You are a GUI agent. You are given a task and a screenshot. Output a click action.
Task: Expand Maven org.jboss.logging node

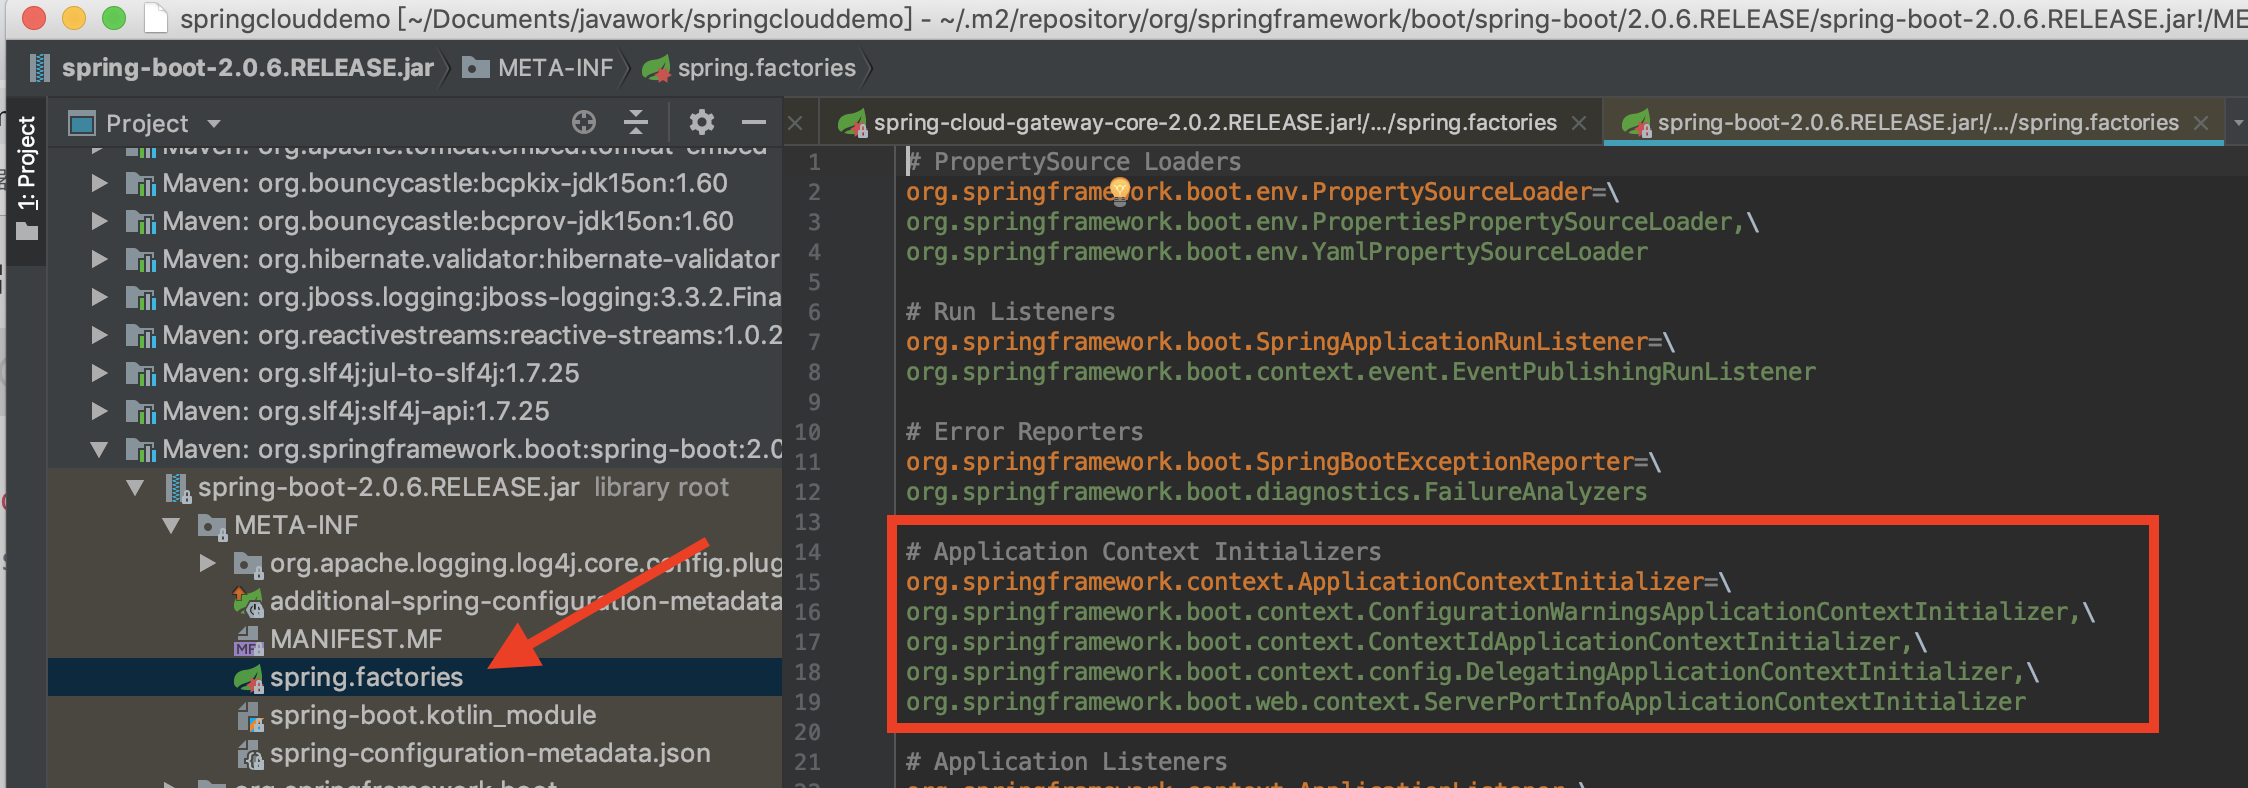pos(99,297)
